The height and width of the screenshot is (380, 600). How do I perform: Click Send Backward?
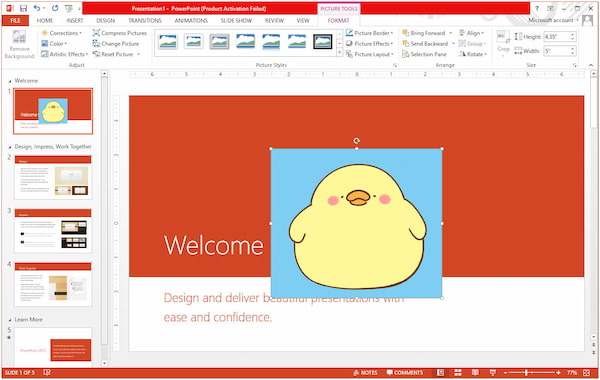pos(425,44)
